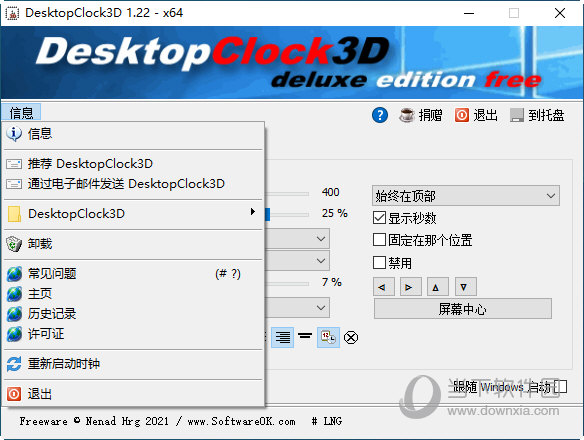Click the 捐赠 toolbar label

(x=430, y=115)
